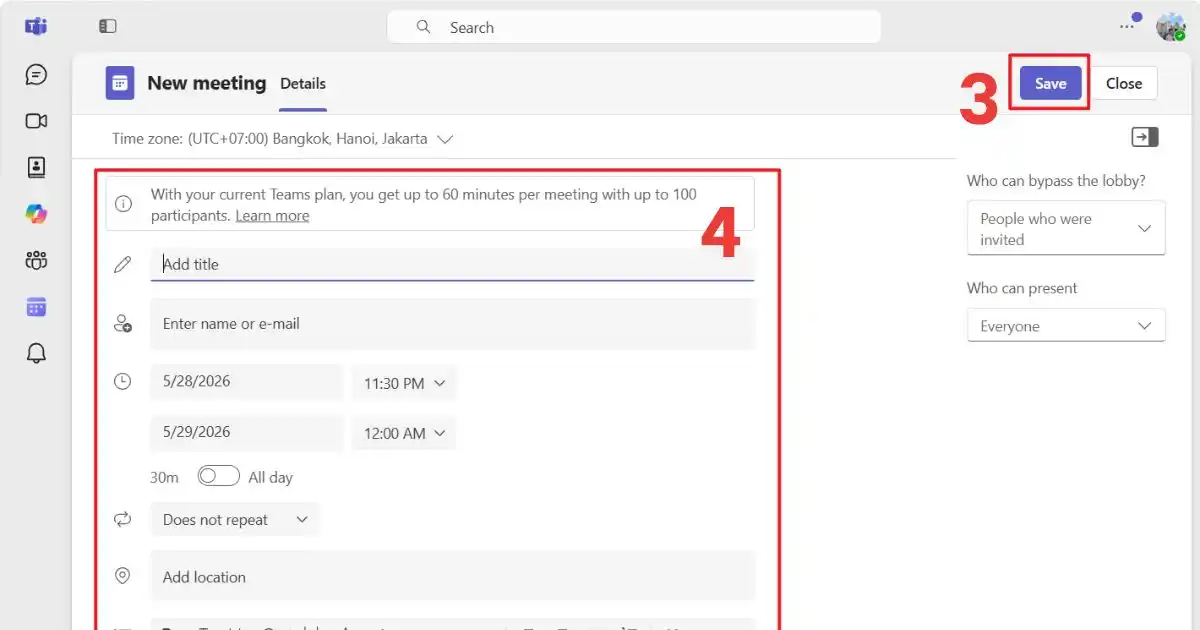Open the Does not repeat dropdown

pos(235,520)
